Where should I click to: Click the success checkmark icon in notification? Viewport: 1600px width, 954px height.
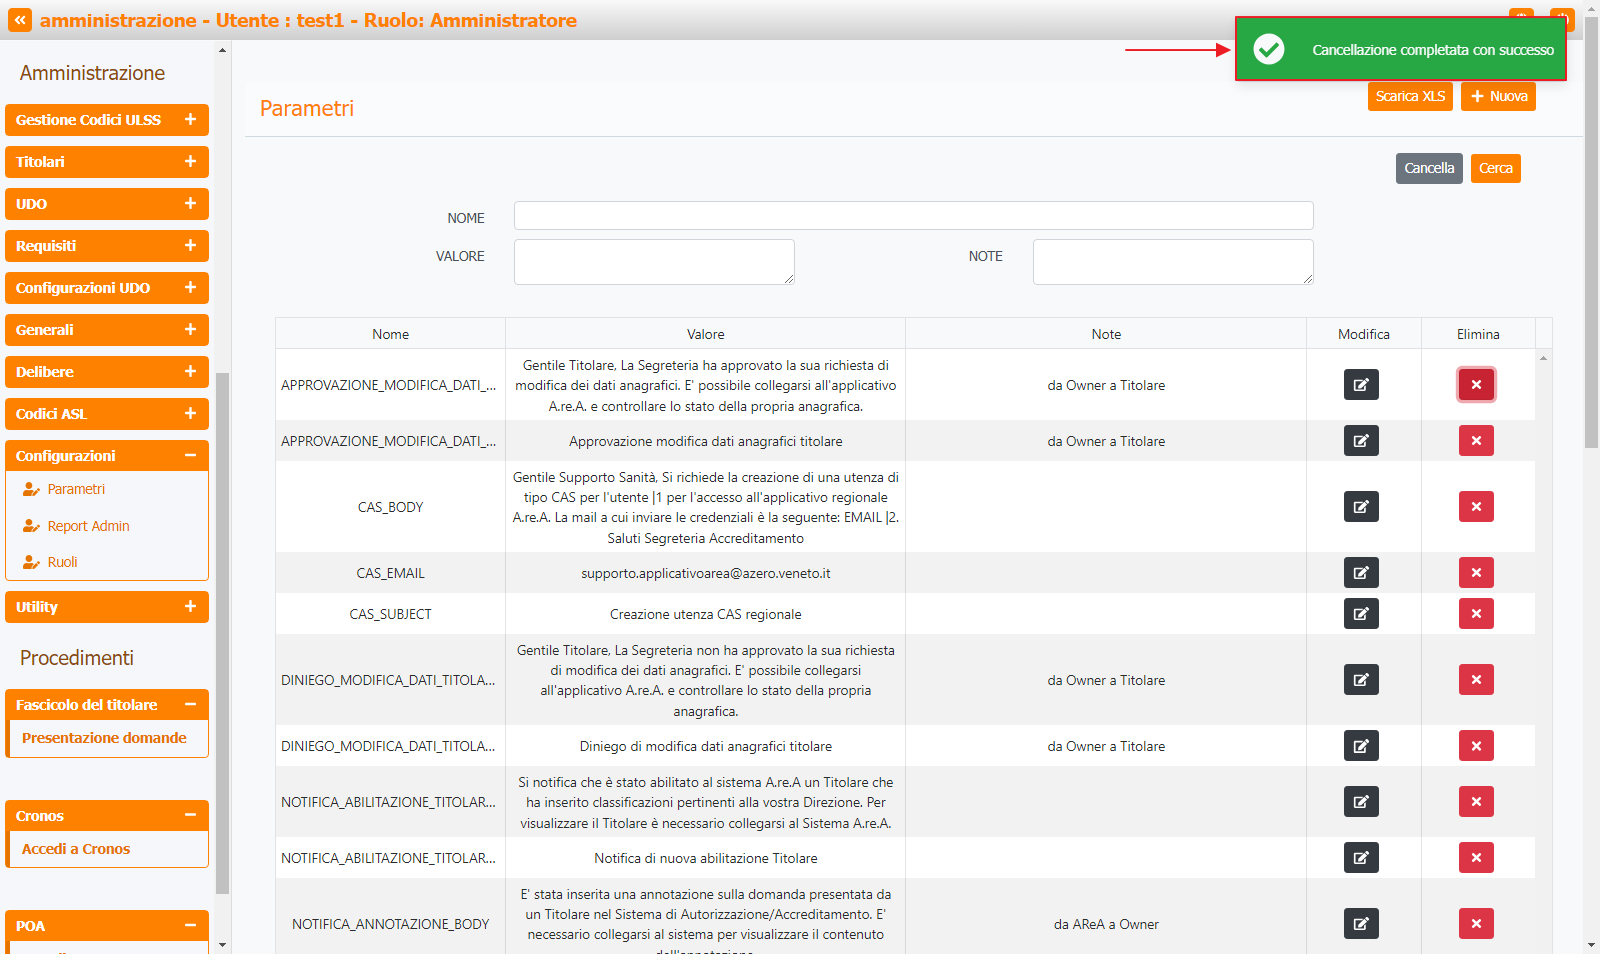tap(1269, 49)
